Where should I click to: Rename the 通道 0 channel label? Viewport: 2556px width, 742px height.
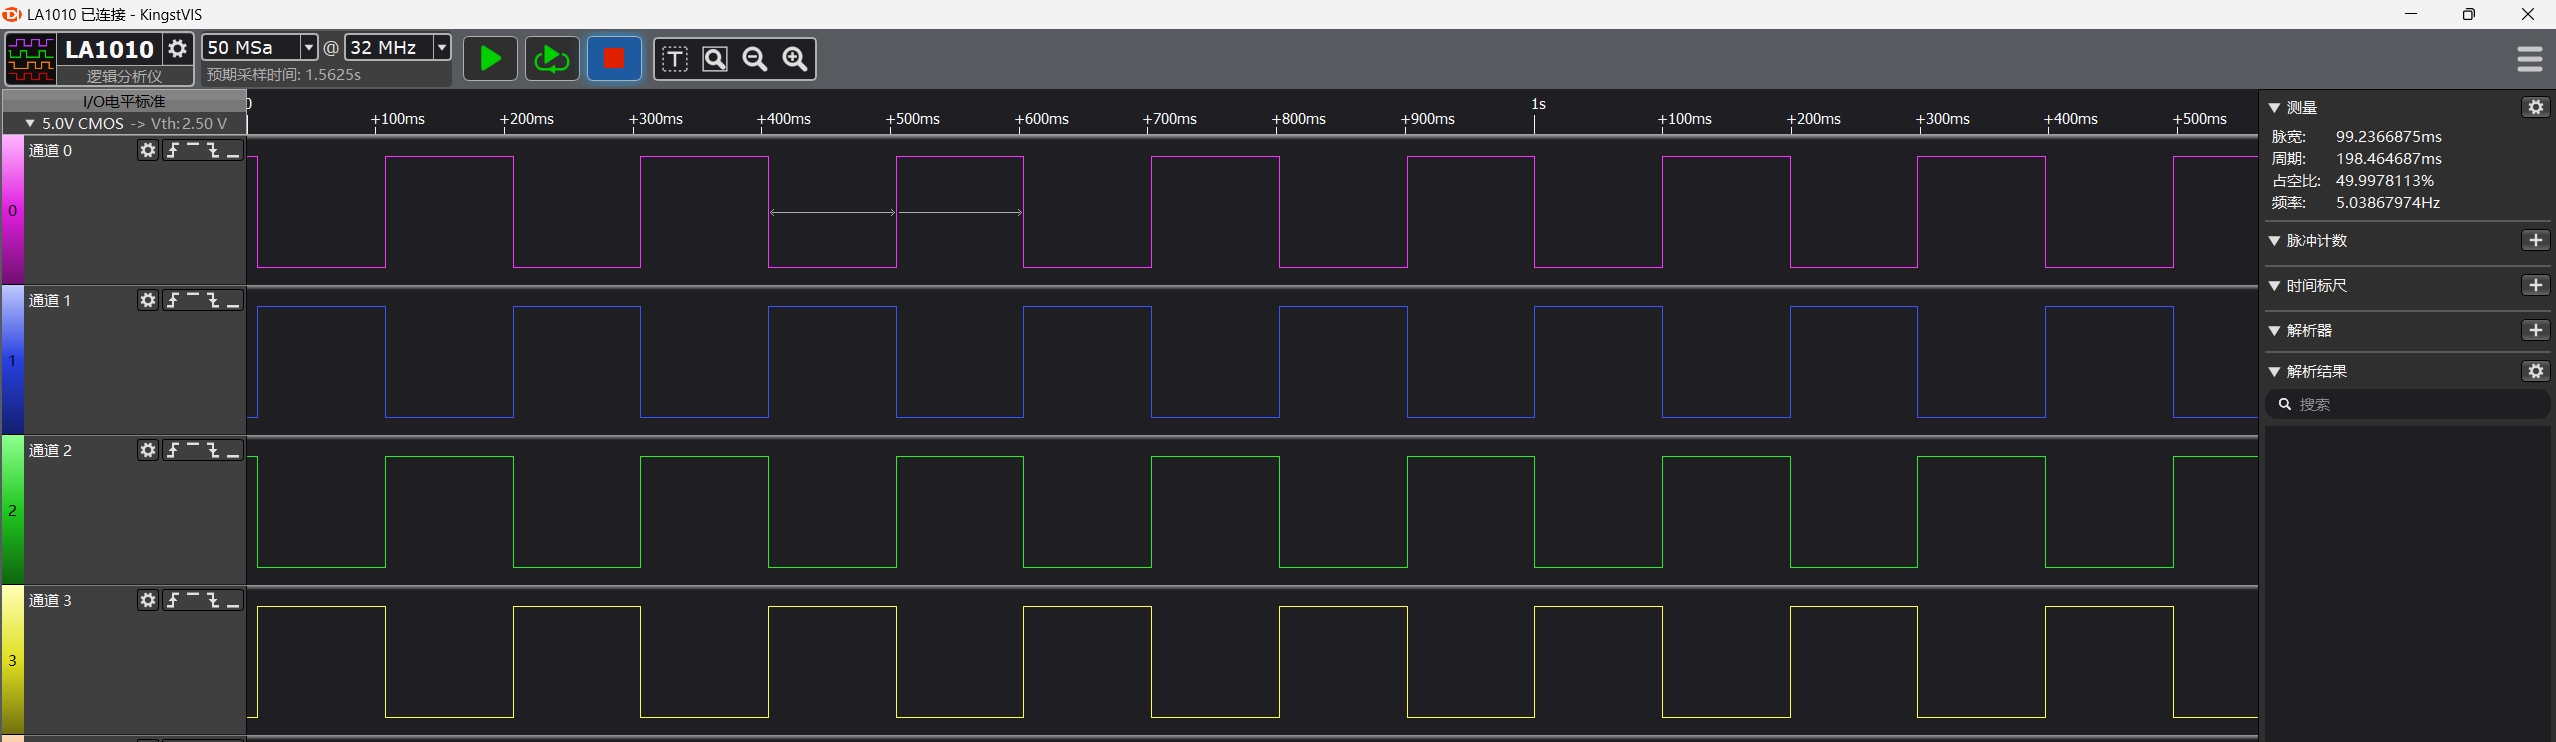51,150
